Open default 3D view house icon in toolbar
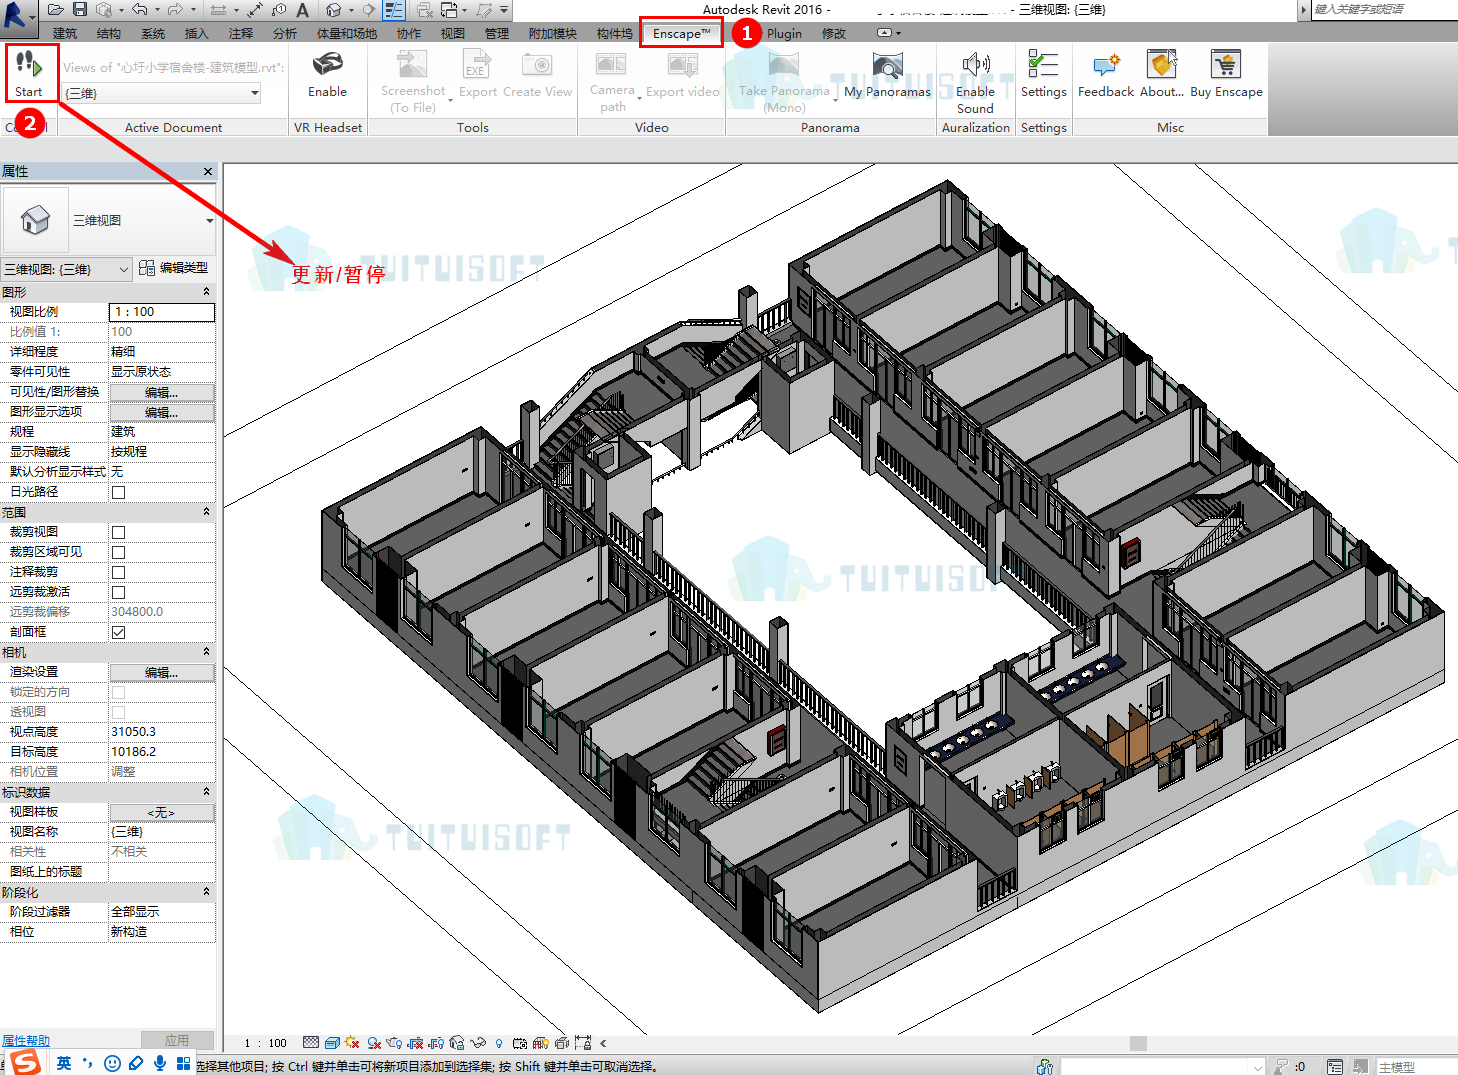Screen dimensions: 1458x1075 [x=334, y=10]
